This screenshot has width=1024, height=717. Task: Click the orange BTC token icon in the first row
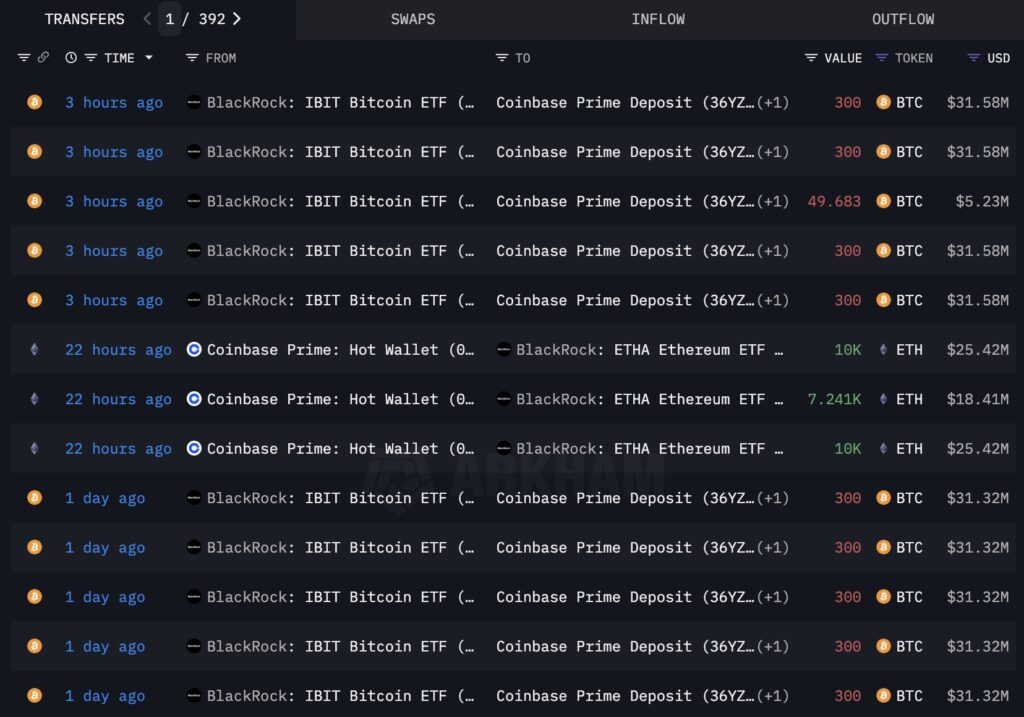pyautogui.click(x=883, y=102)
